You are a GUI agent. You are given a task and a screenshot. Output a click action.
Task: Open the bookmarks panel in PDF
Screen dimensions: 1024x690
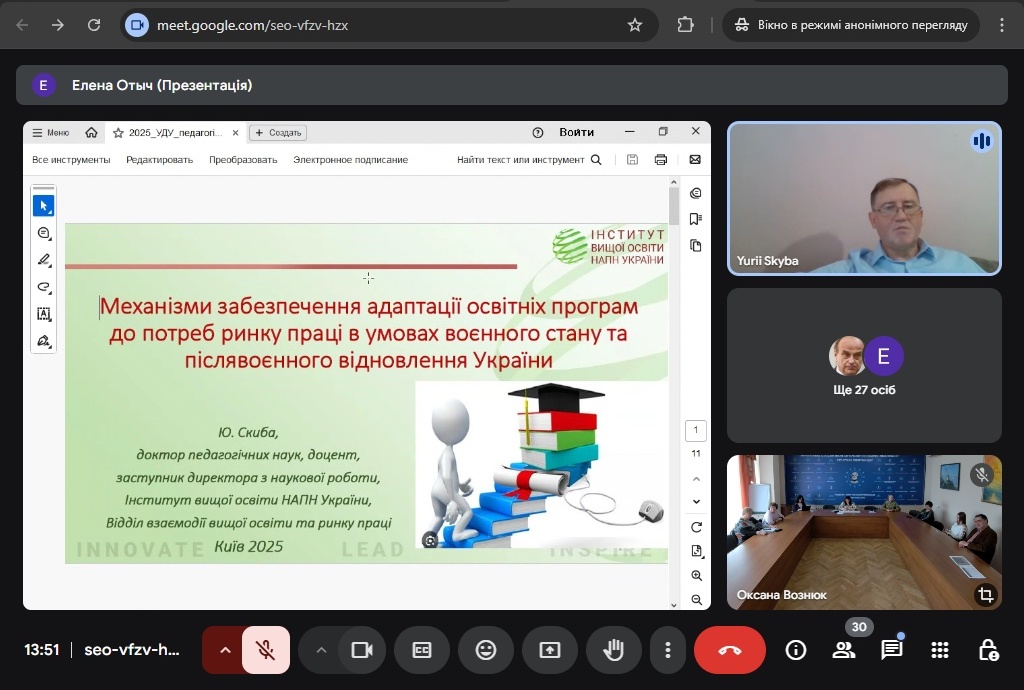pos(696,219)
